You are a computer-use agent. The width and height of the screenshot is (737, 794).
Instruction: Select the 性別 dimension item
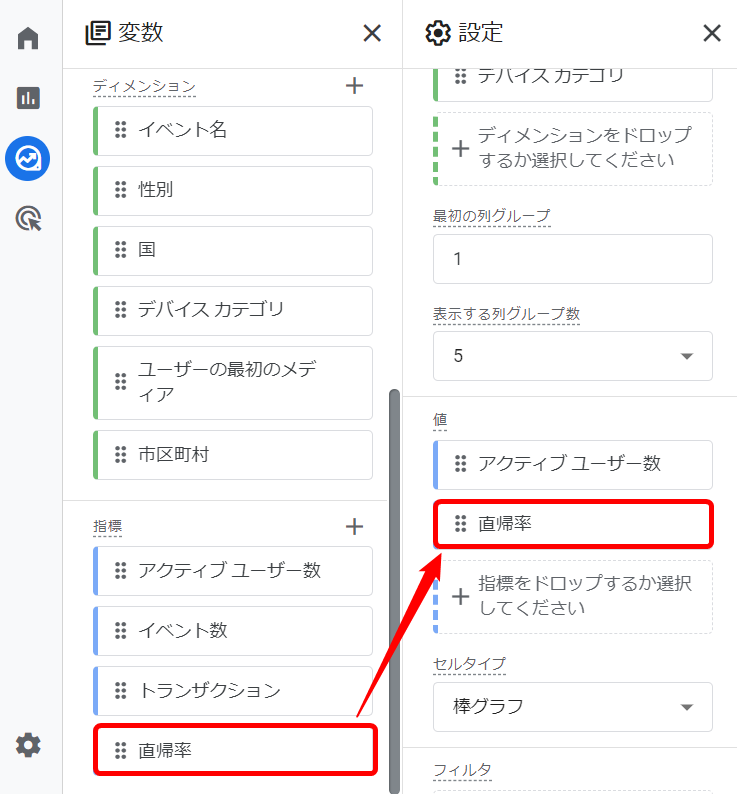click(x=233, y=190)
